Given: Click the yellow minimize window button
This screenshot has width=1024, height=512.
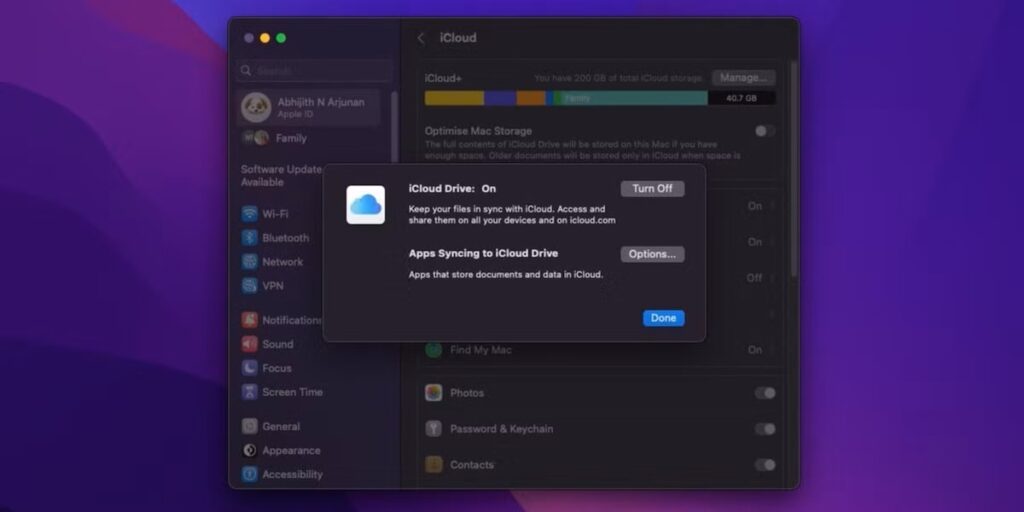Looking at the screenshot, I should point(265,38).
